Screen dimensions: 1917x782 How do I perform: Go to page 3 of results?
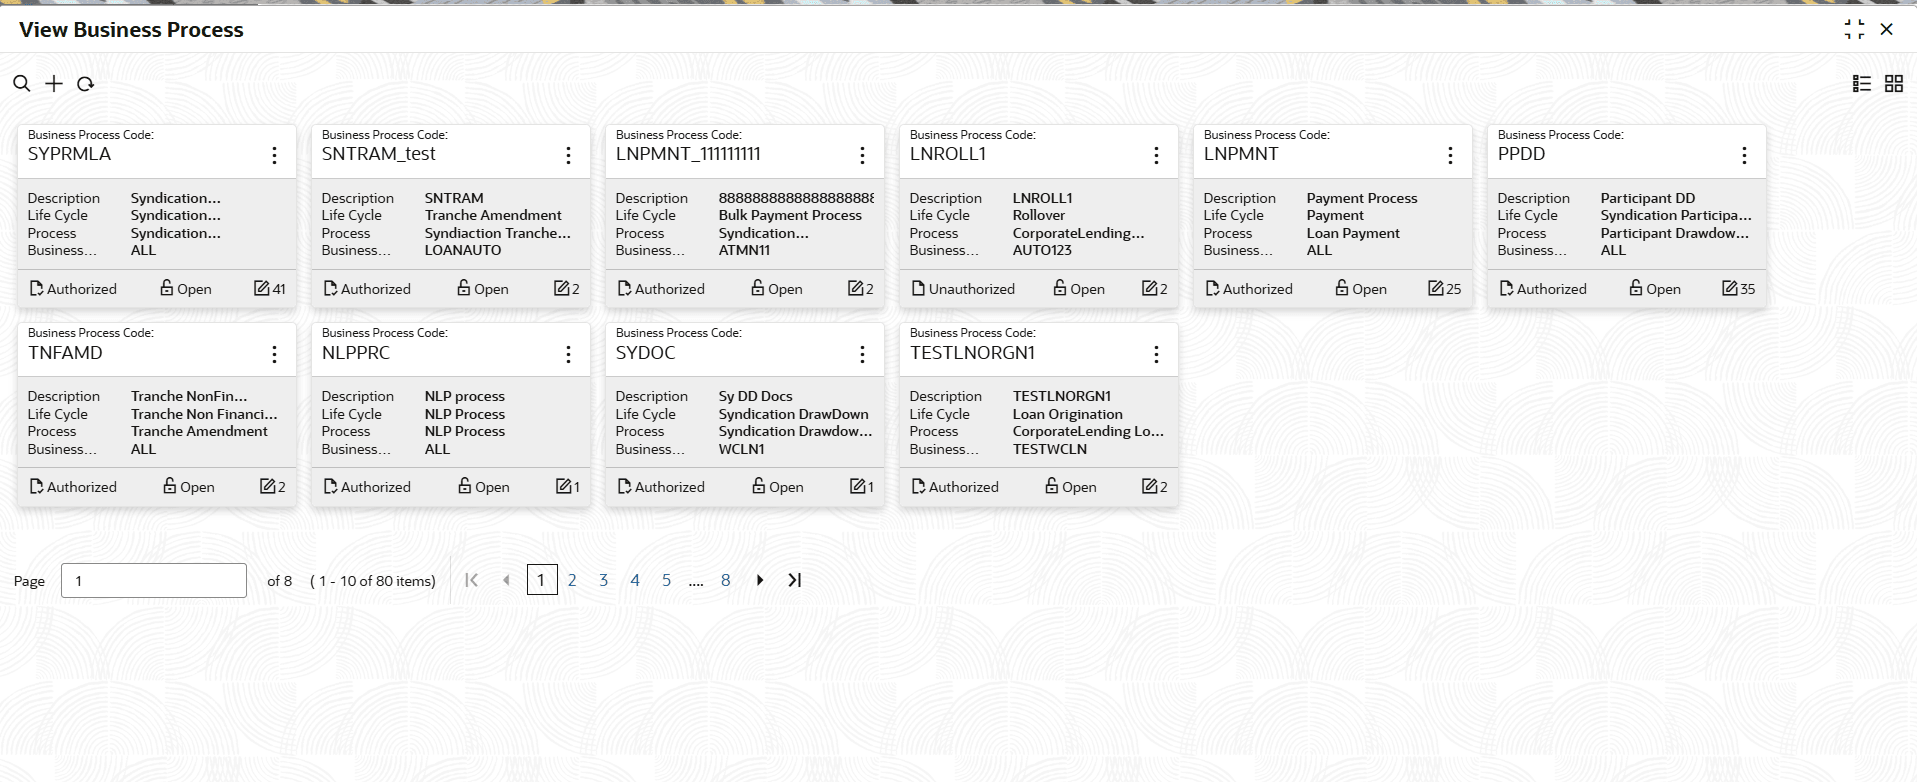click(x=604, y=580)
